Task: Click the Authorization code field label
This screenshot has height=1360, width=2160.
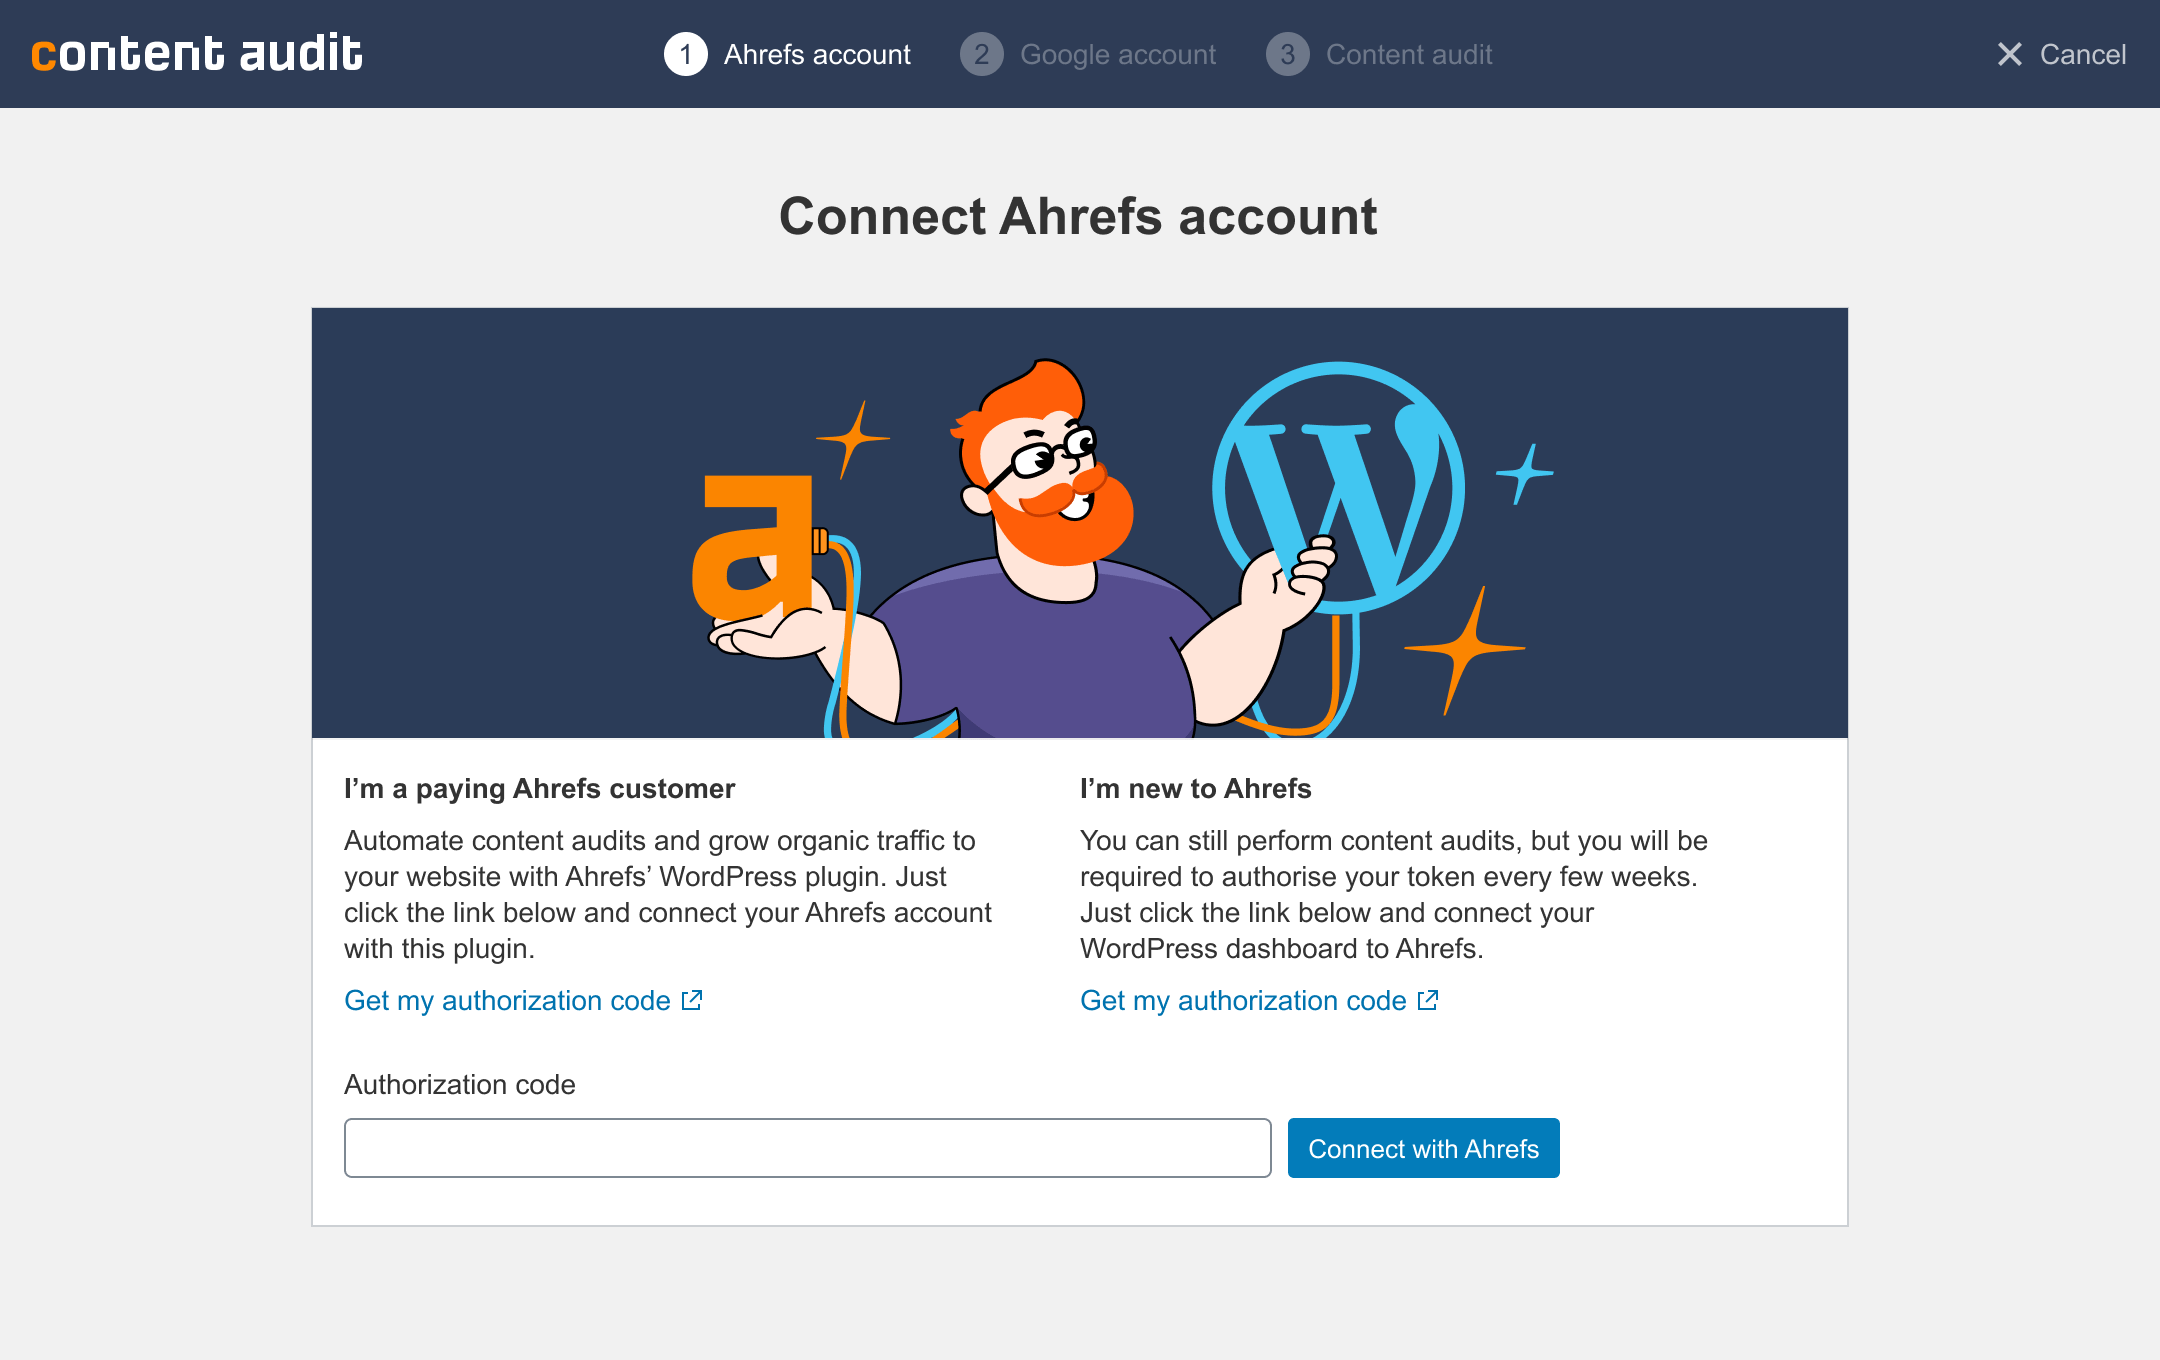Action: (x=459, y=1084)
